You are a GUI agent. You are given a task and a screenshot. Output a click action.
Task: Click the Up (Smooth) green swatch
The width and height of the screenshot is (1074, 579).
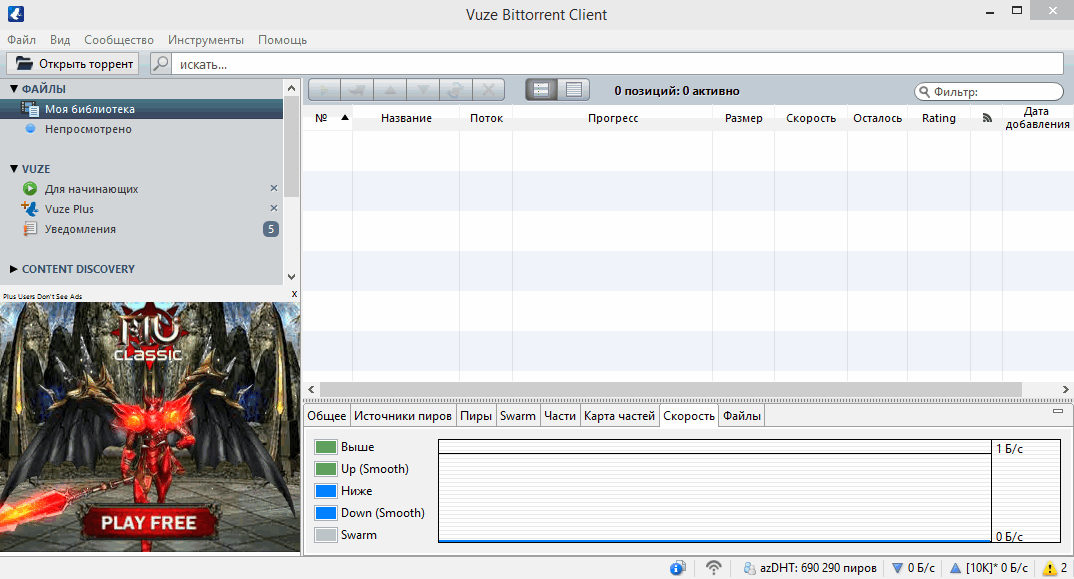point(325,469)
